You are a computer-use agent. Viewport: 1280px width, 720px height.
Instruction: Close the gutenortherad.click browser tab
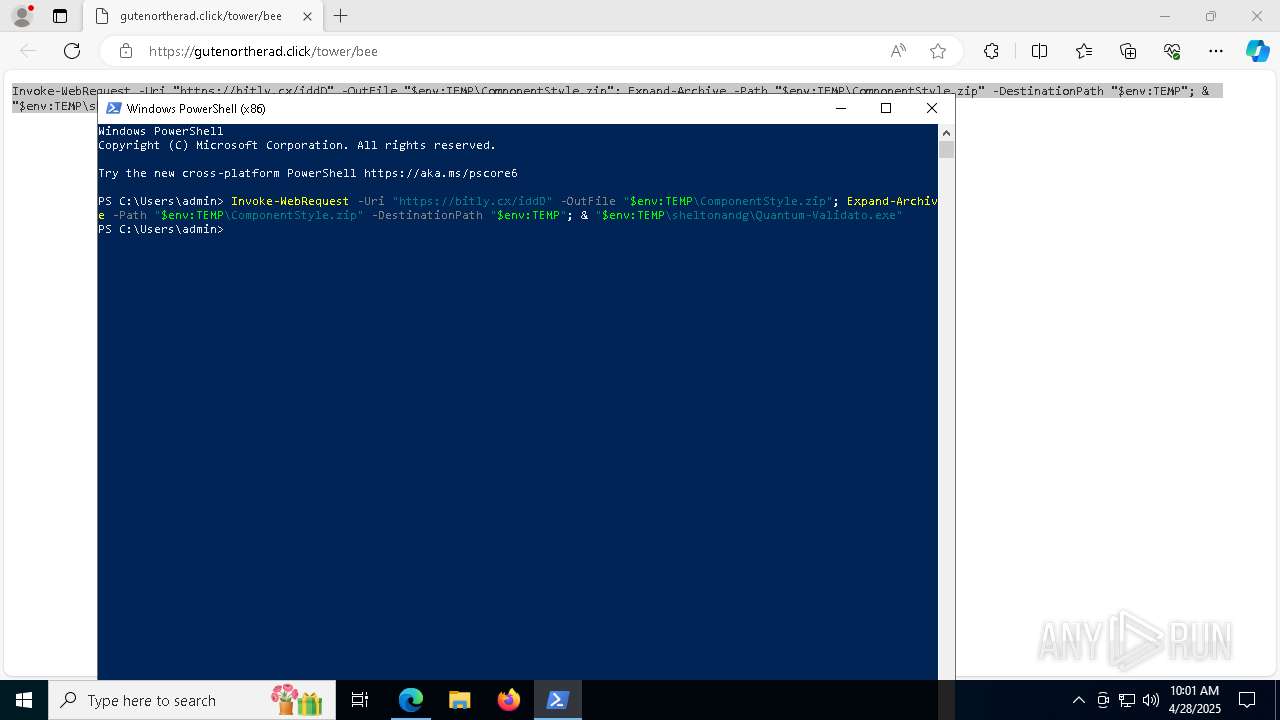click(x=307, y=16)
